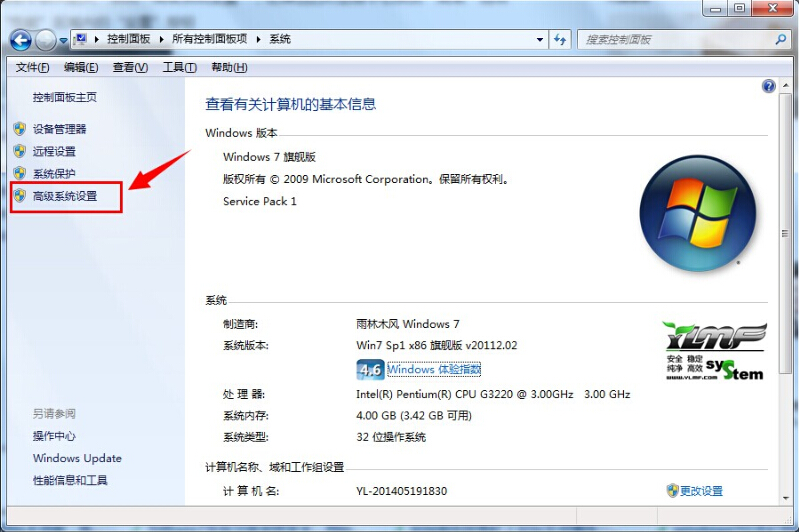Click the Back navigation arrow button
799x532 pixels.
[21, 40]
